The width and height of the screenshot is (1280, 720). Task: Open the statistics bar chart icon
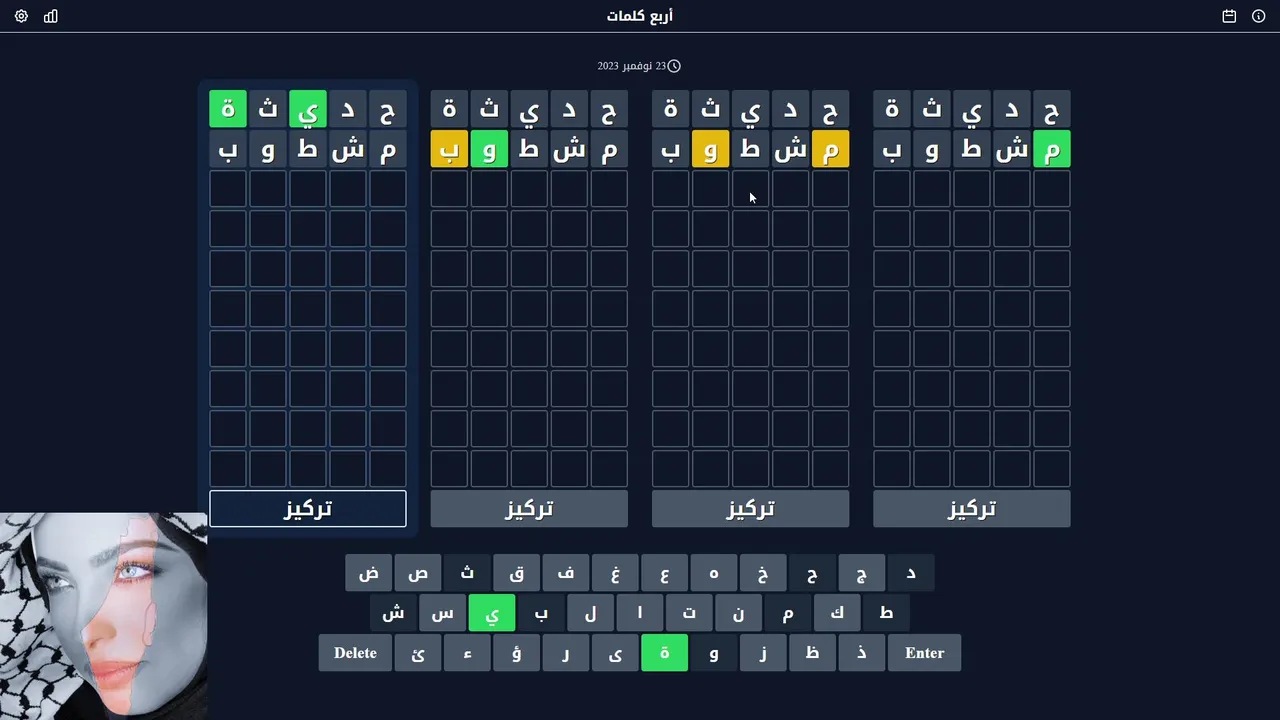(x=51, y=16)
